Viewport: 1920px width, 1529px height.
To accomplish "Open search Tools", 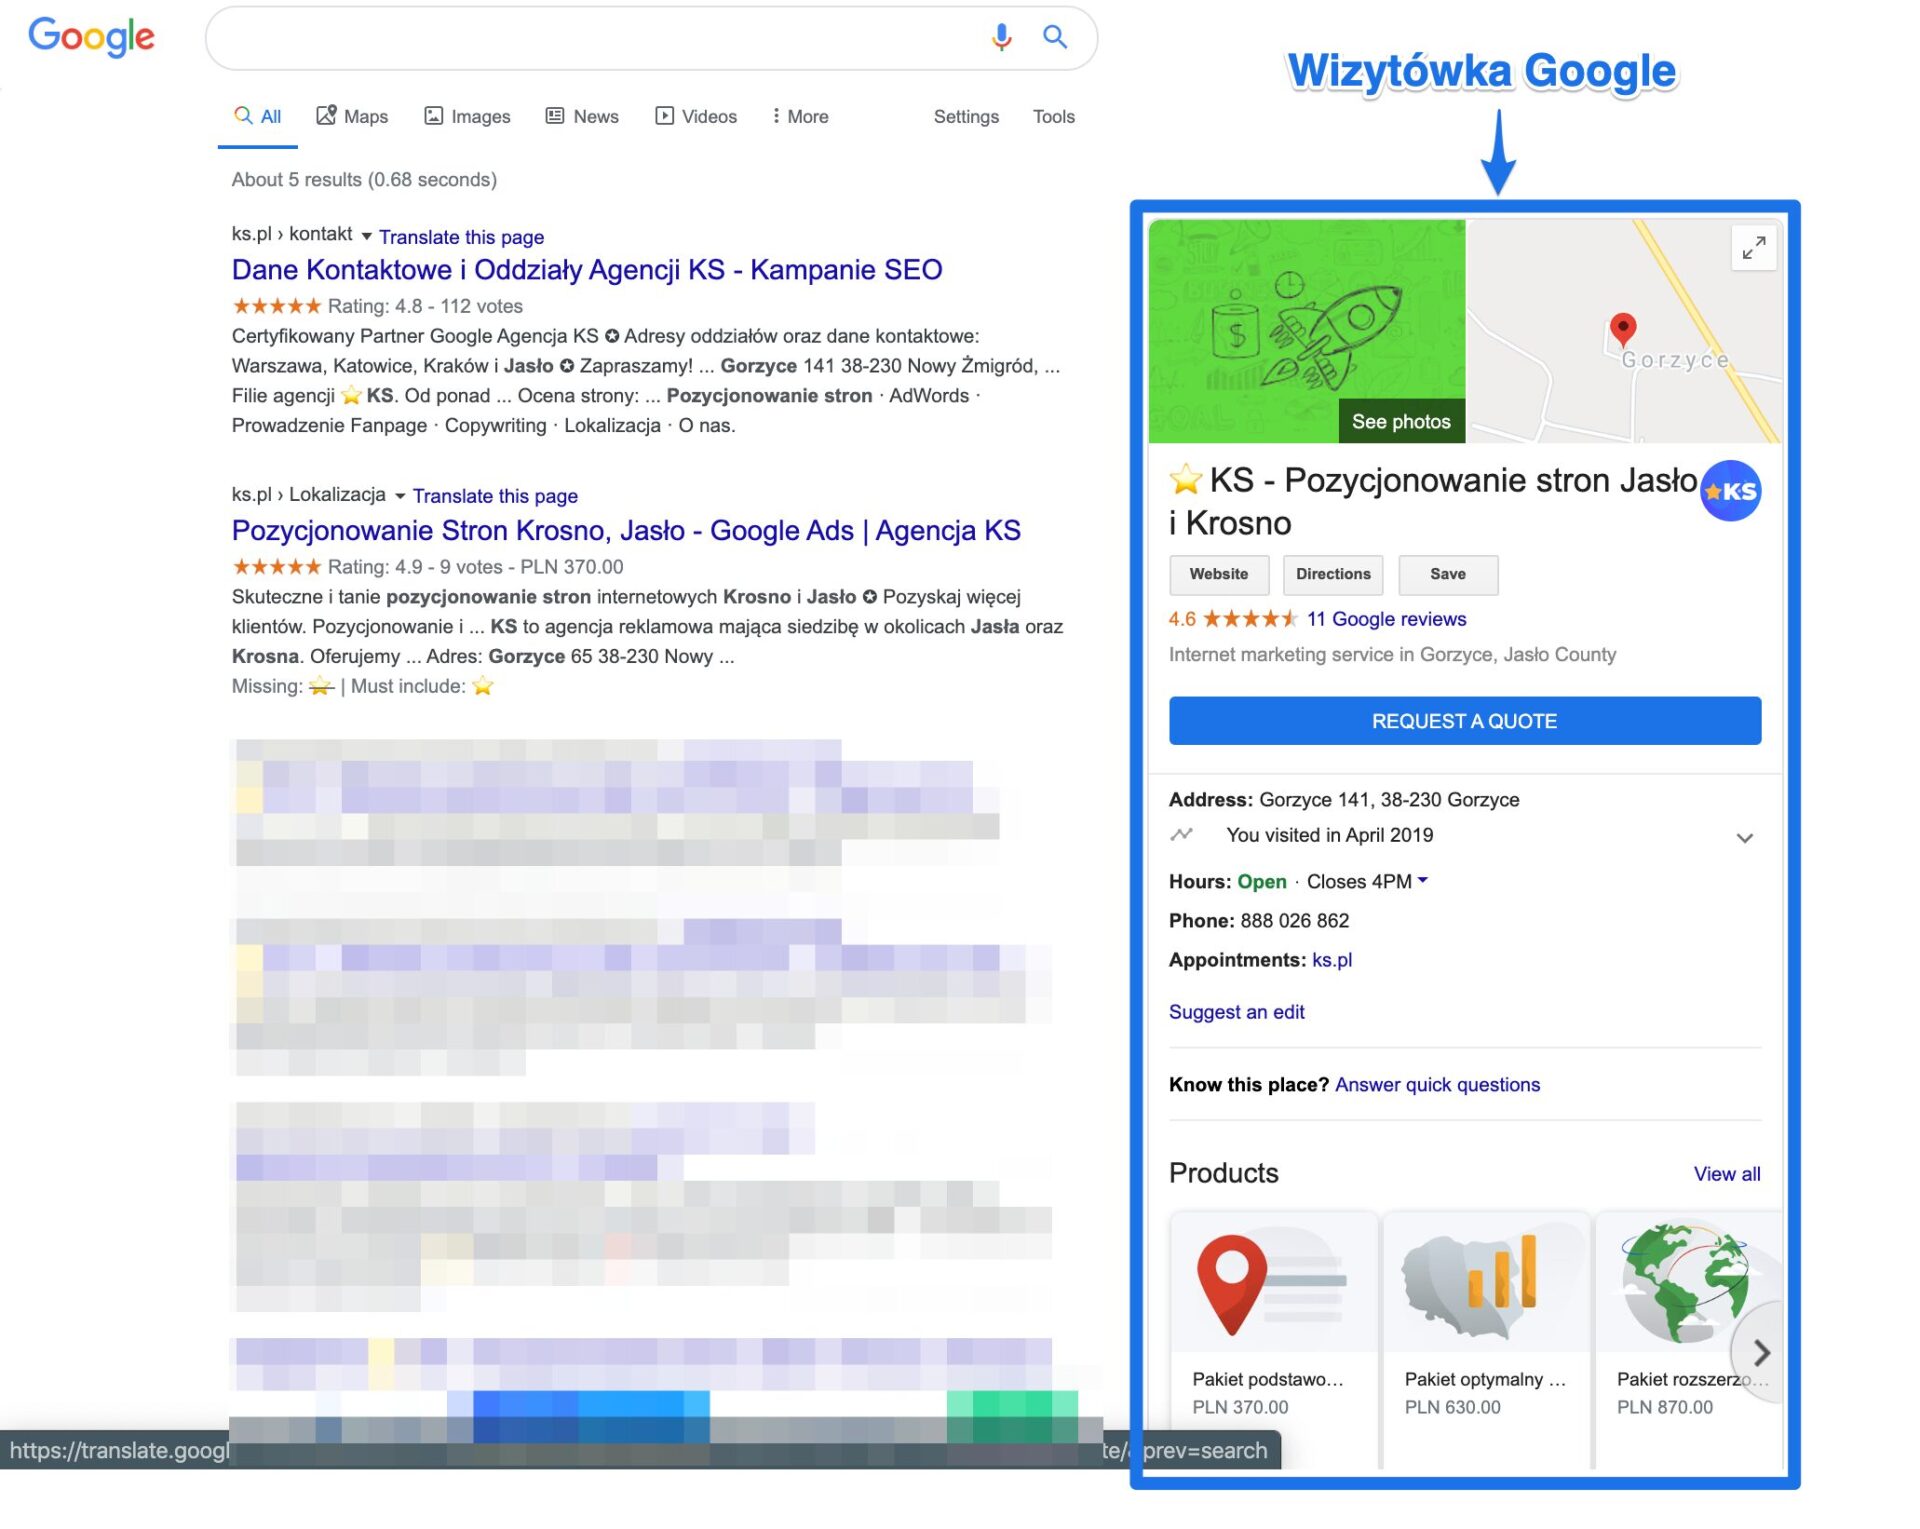I will (1053, 116).
